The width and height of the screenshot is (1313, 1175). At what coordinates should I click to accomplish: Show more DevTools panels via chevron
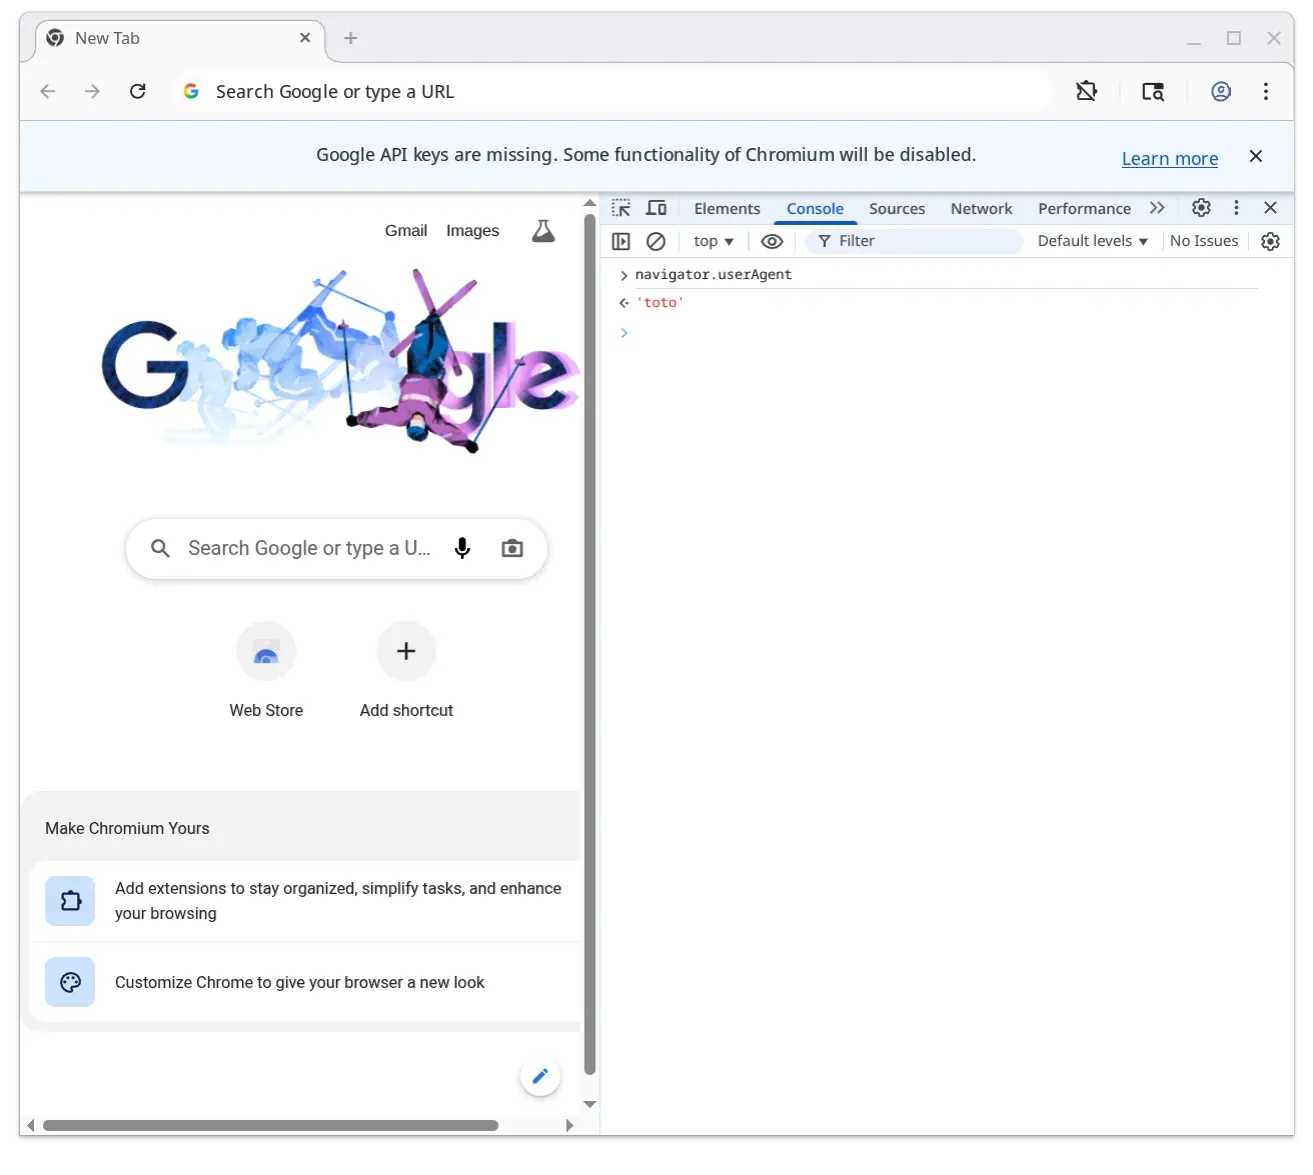pos(1157,208)
